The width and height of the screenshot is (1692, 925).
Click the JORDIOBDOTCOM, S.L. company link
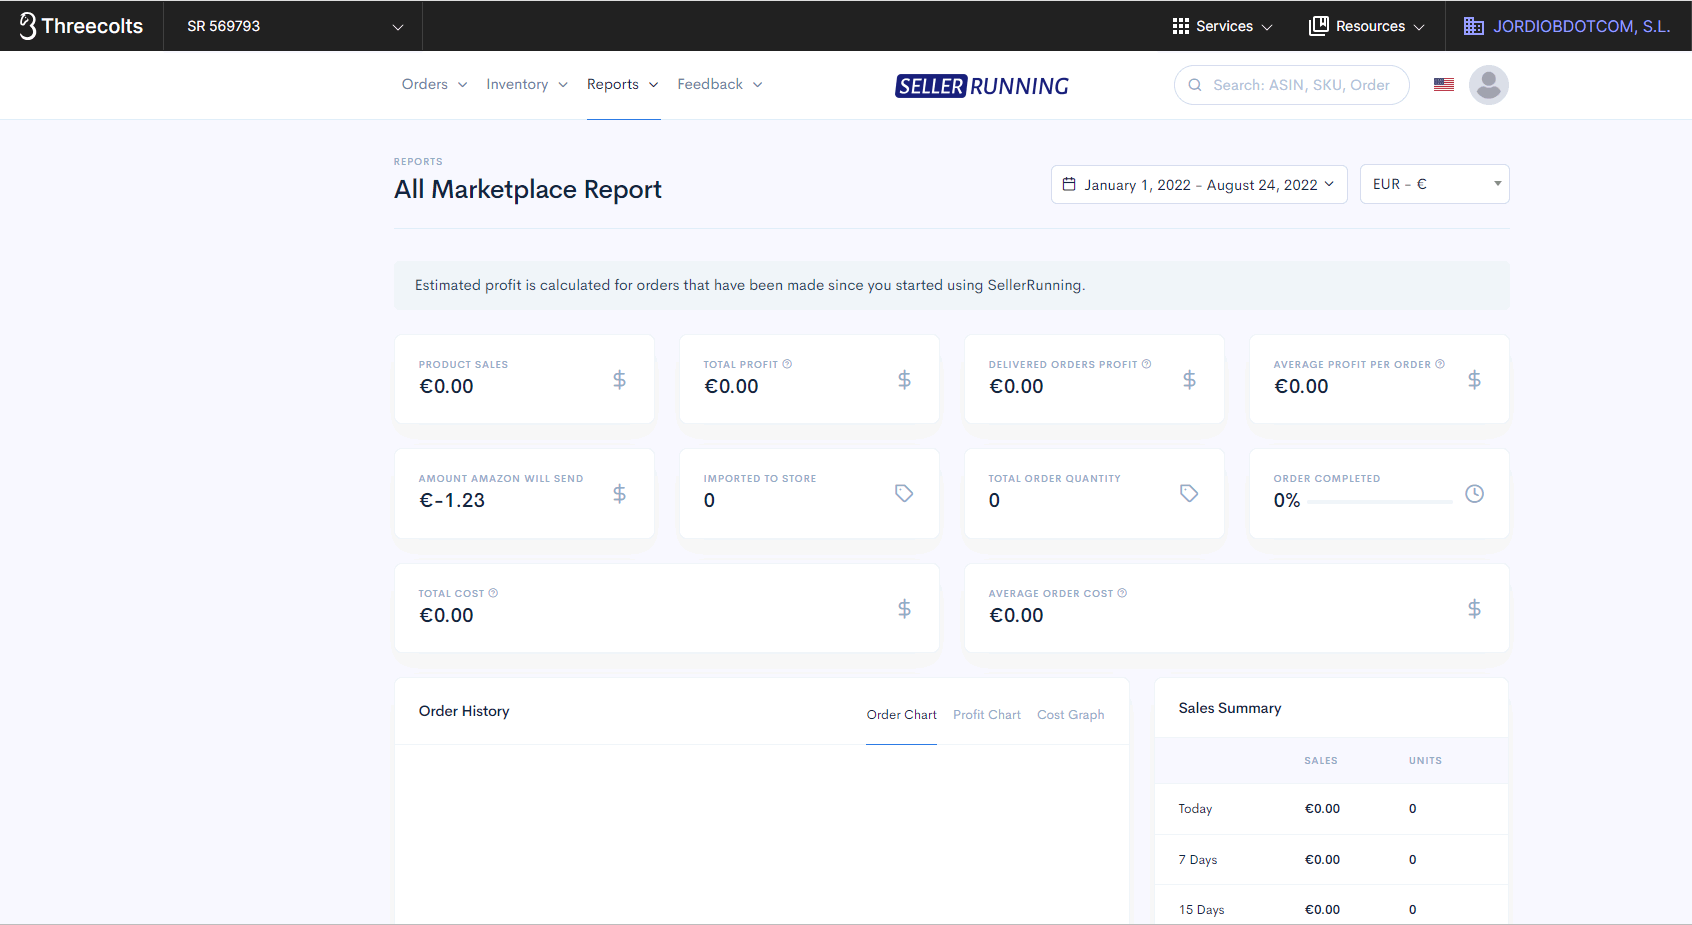pos(1581,26)
